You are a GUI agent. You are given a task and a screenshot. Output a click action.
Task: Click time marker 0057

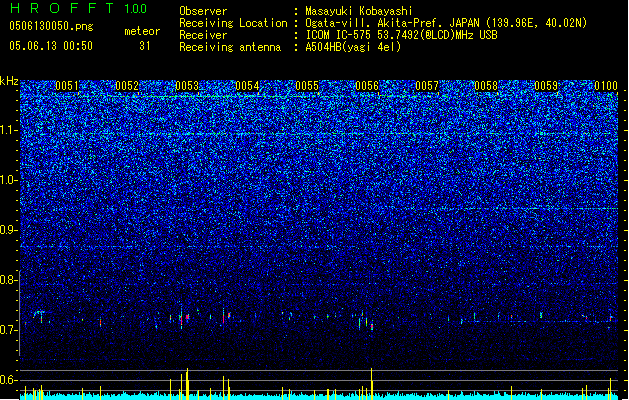click(427, 86)
